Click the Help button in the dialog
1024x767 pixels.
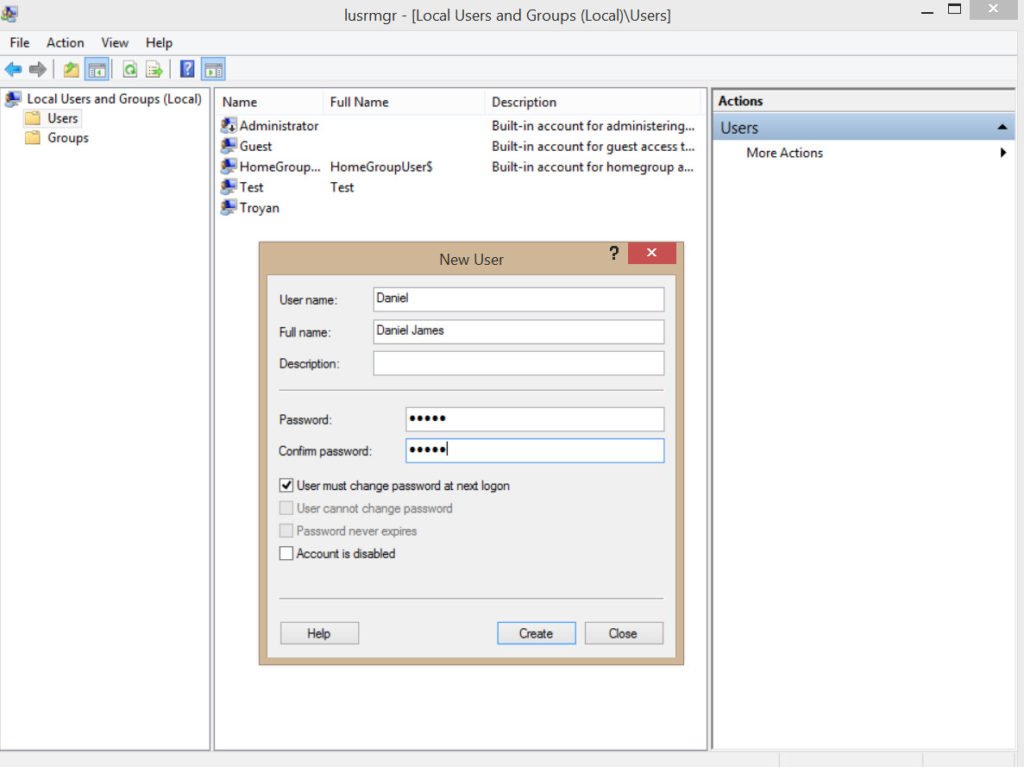coord(319,633)
